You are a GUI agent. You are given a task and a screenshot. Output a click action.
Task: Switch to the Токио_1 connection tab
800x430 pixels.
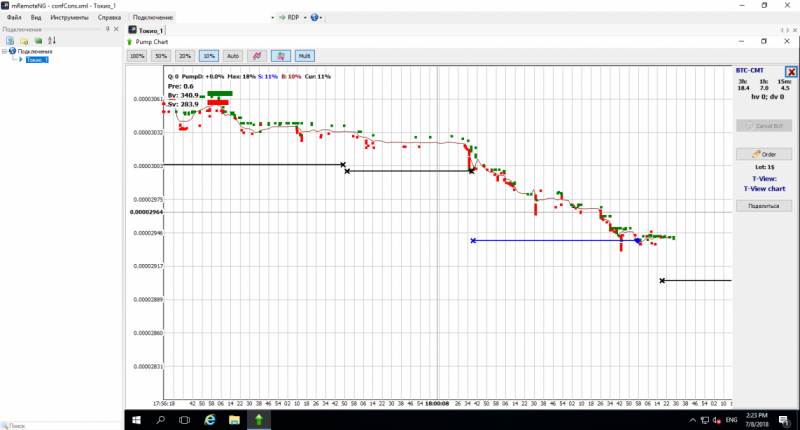point(145,30)
